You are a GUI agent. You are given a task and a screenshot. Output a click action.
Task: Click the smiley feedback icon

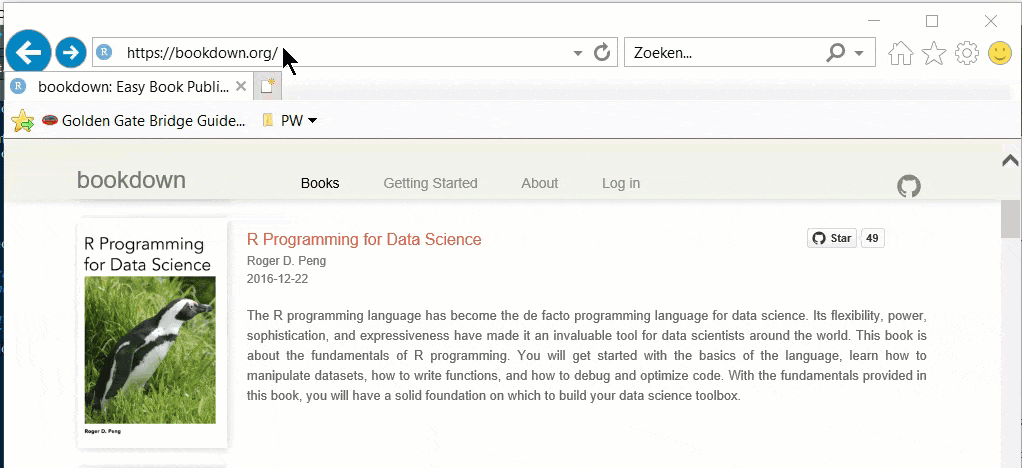point(999,53)
